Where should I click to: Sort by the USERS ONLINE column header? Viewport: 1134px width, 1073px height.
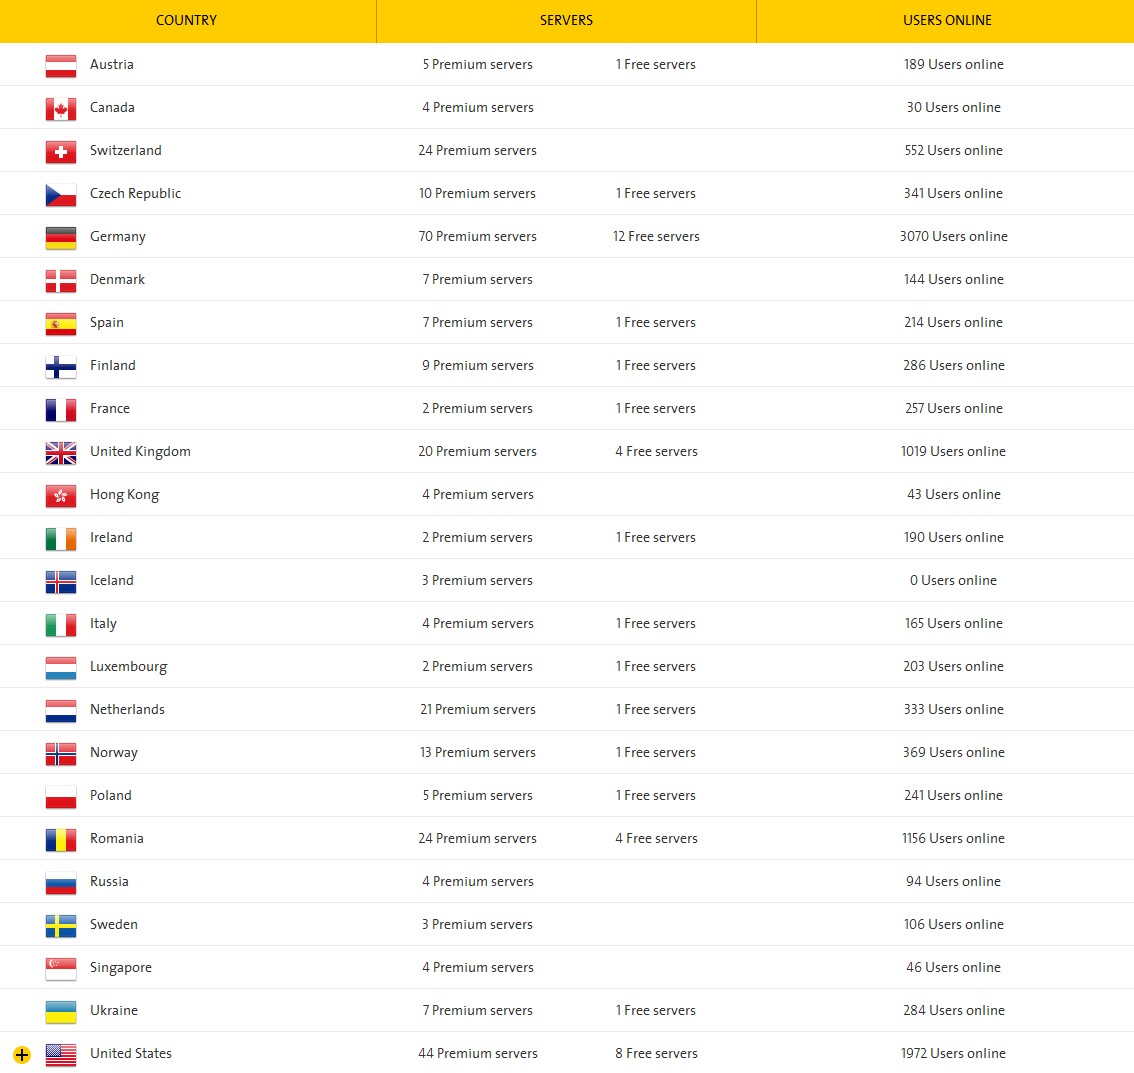(x=947, y=20)
